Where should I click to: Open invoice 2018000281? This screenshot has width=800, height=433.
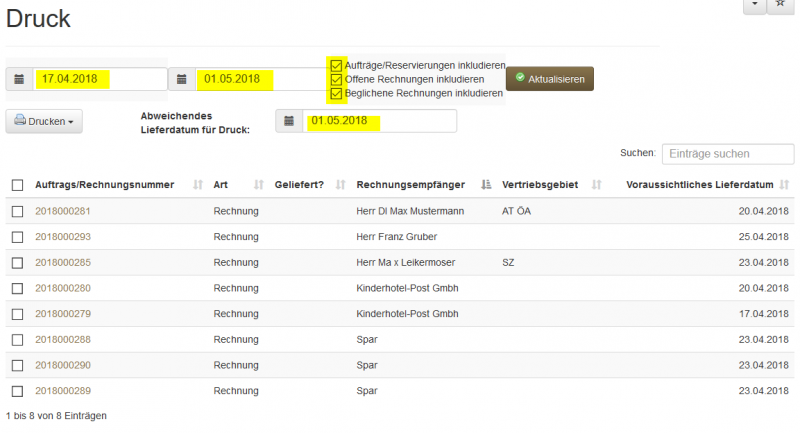coord(63,211)
